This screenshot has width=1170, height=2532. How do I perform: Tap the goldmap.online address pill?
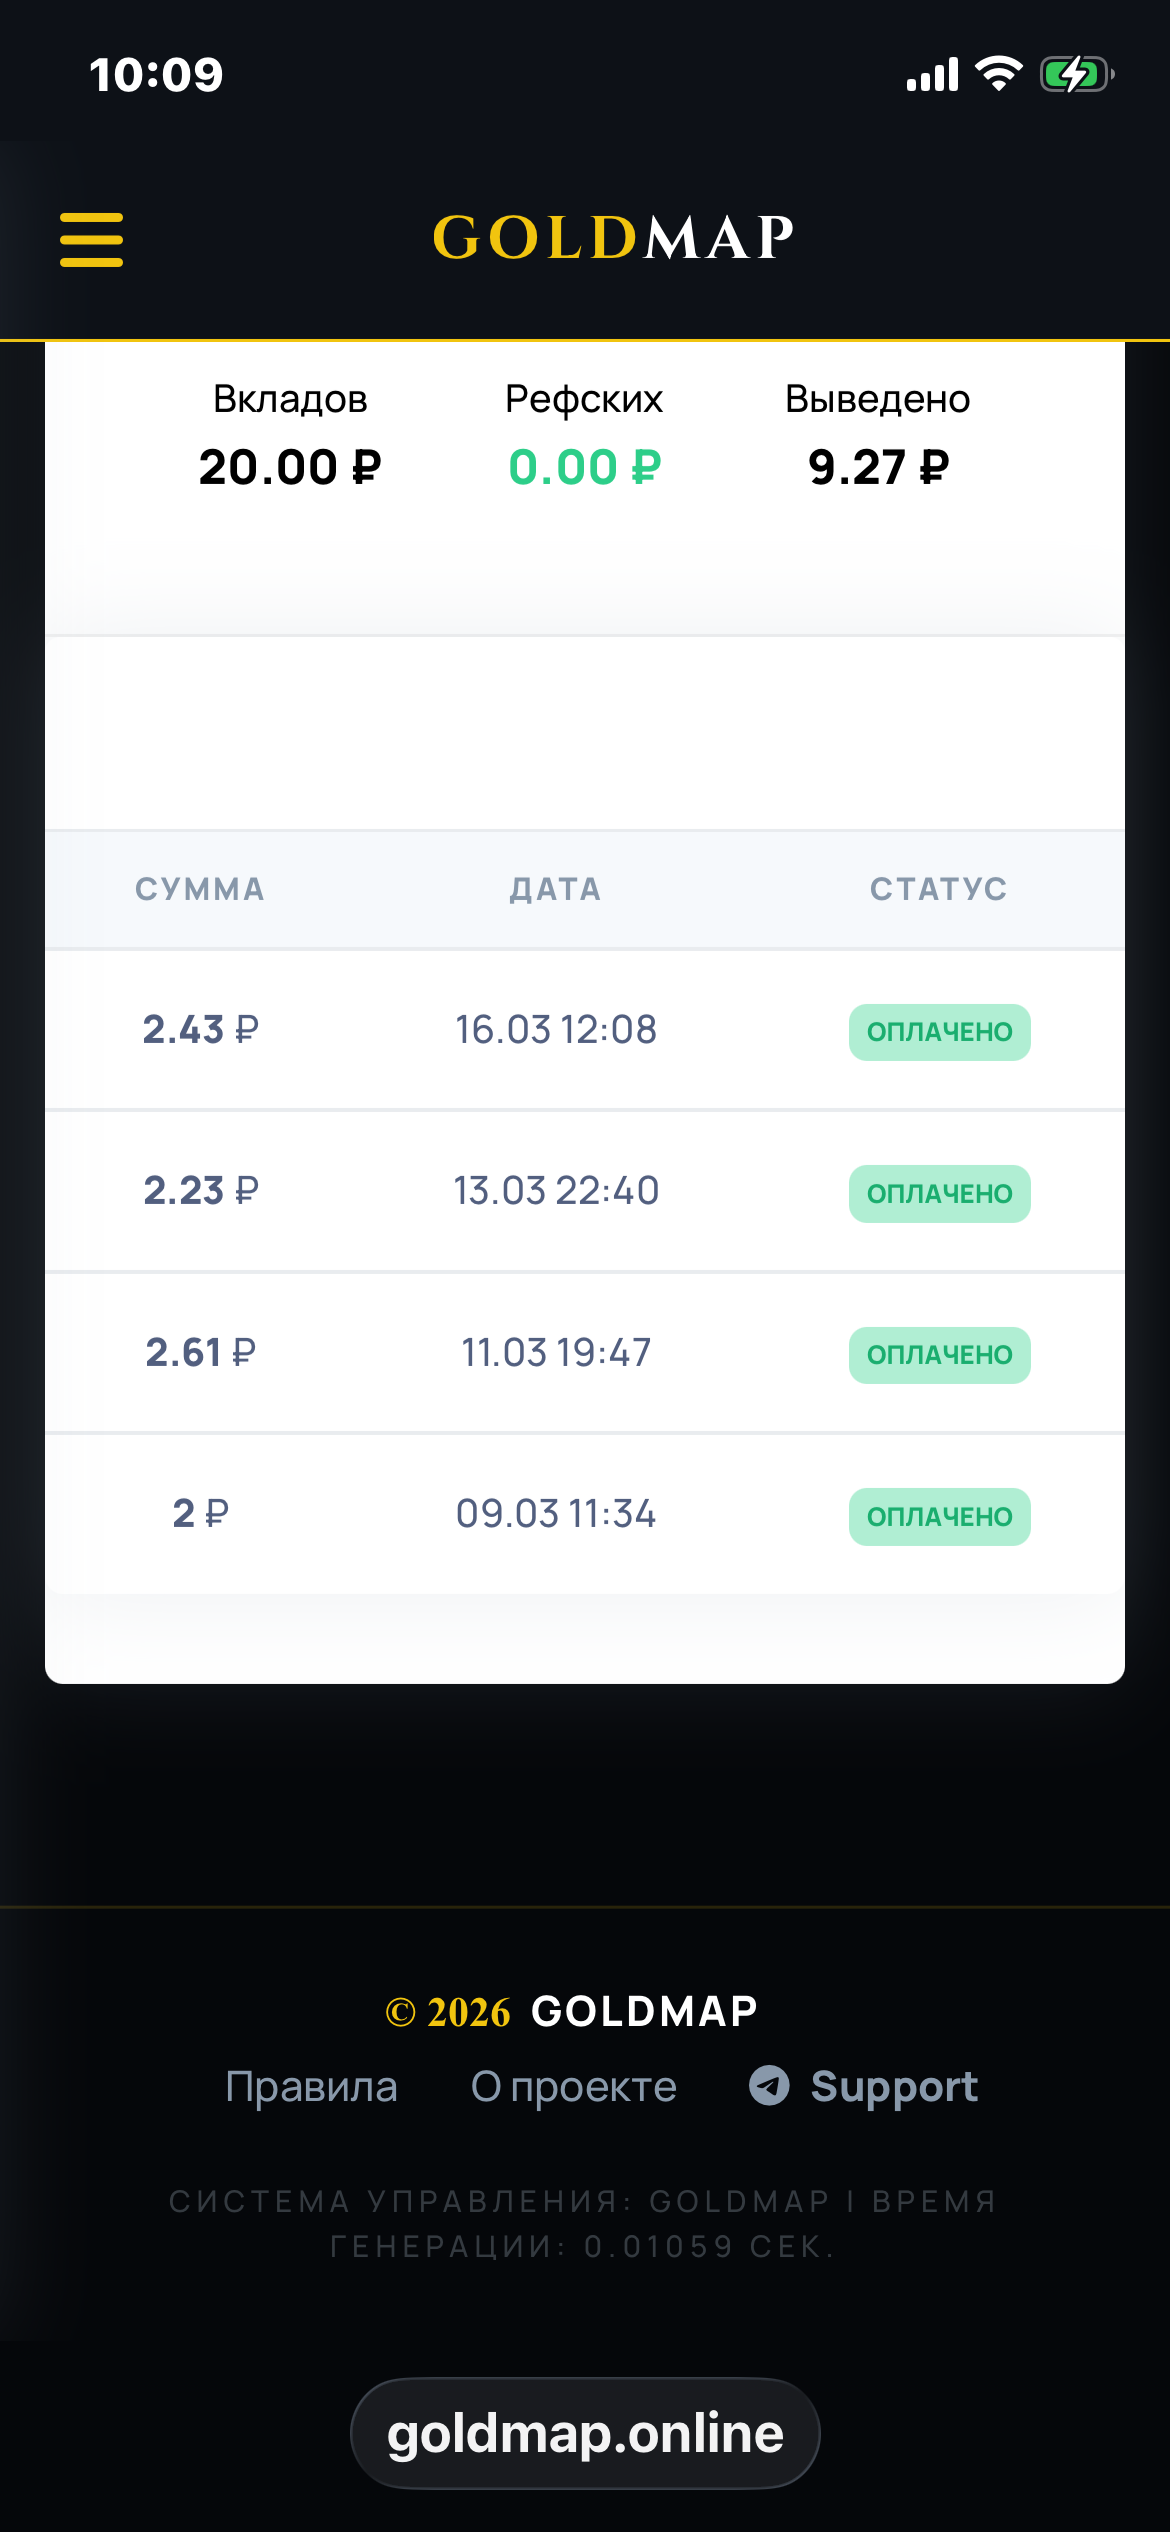[x=585, y=2433]
